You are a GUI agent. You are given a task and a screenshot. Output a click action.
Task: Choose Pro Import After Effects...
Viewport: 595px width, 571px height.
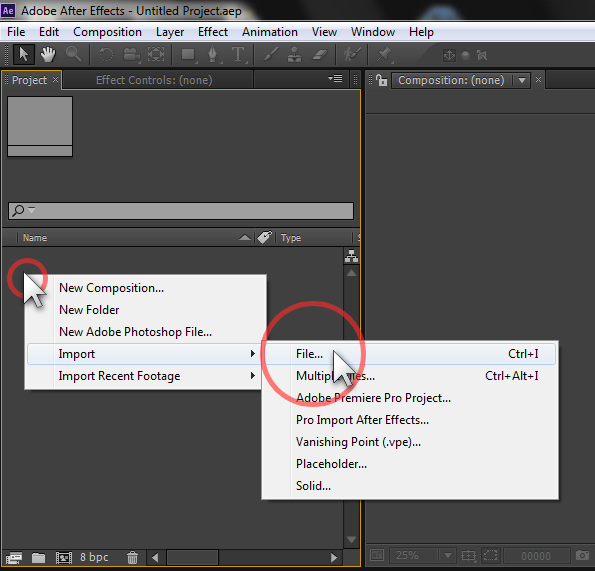point(410,420)
